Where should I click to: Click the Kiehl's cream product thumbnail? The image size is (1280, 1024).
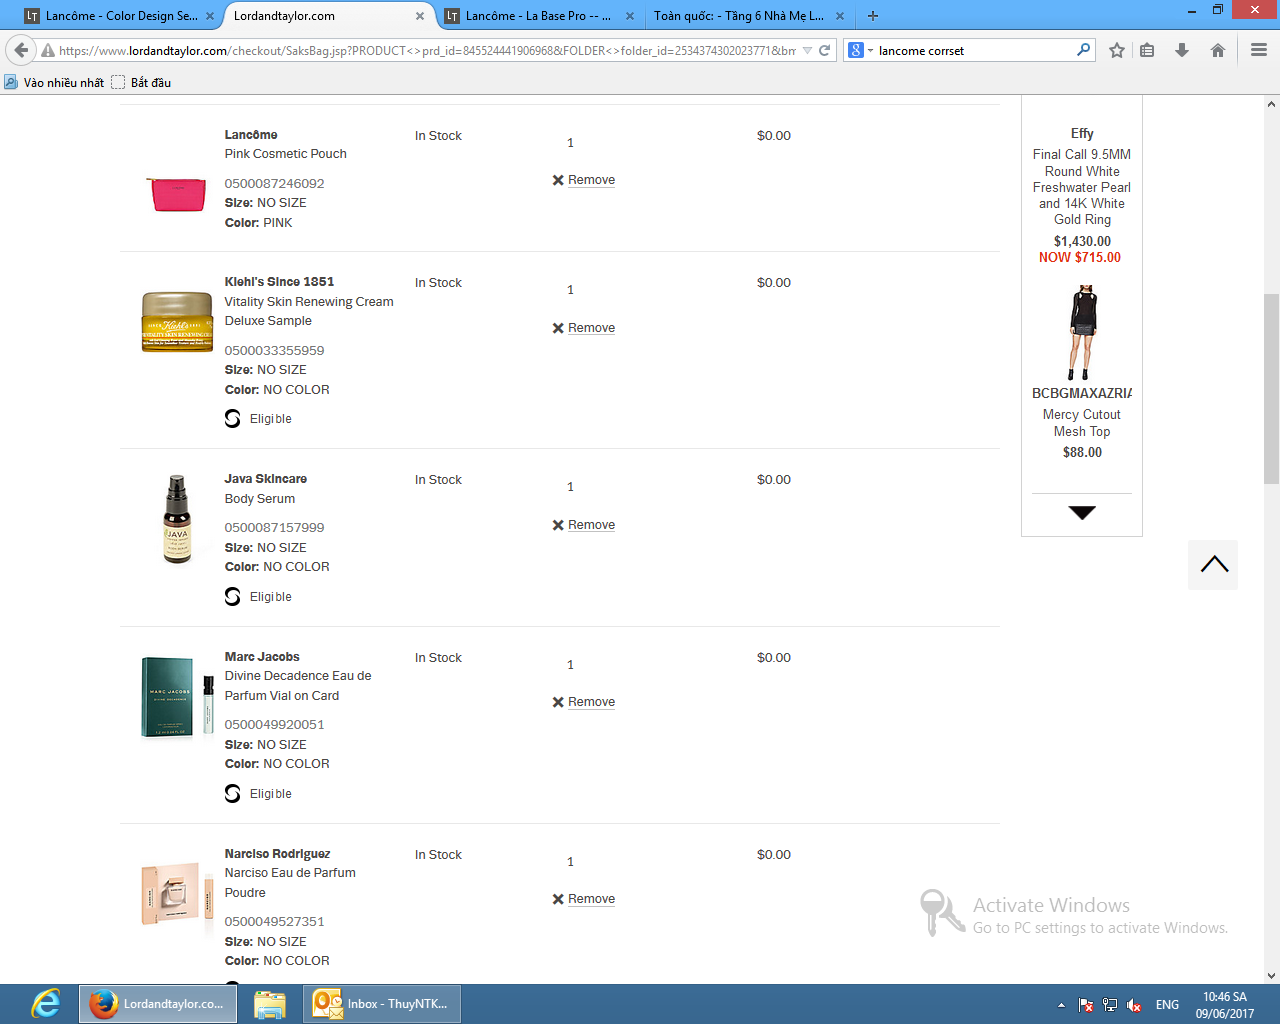click(177, 322)
